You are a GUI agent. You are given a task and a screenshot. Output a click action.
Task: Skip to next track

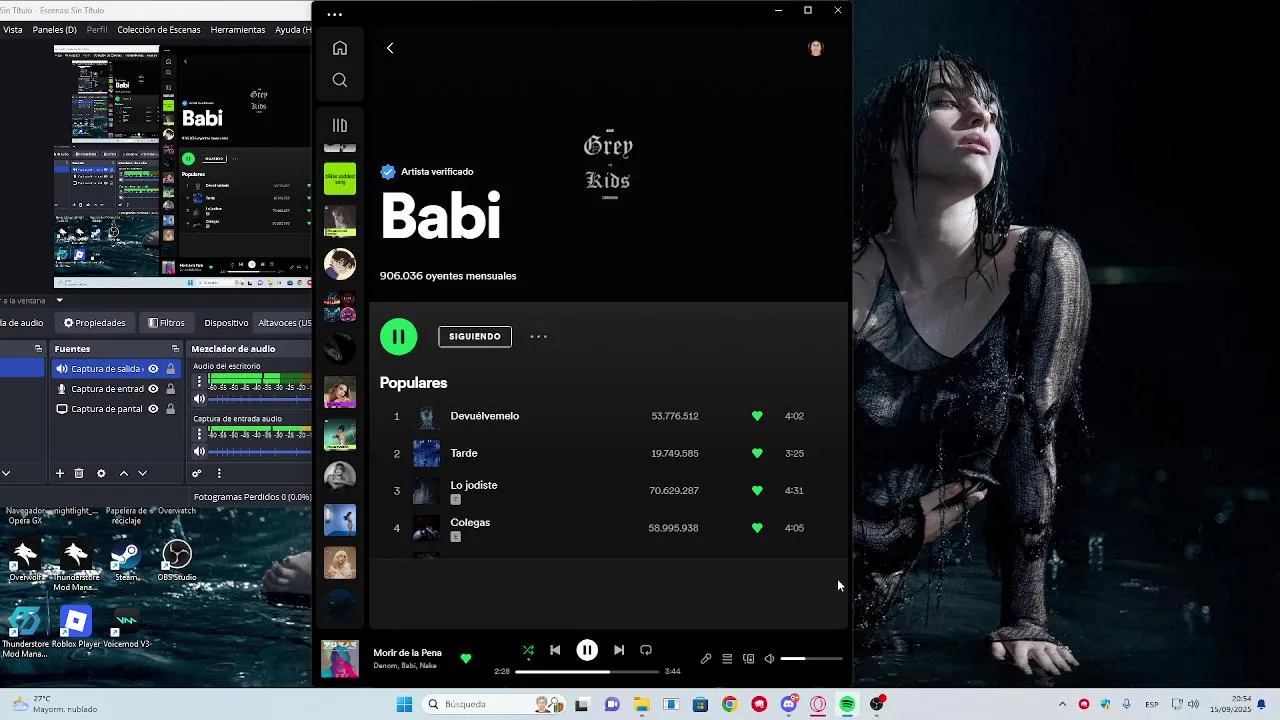(x=619, y=650)
